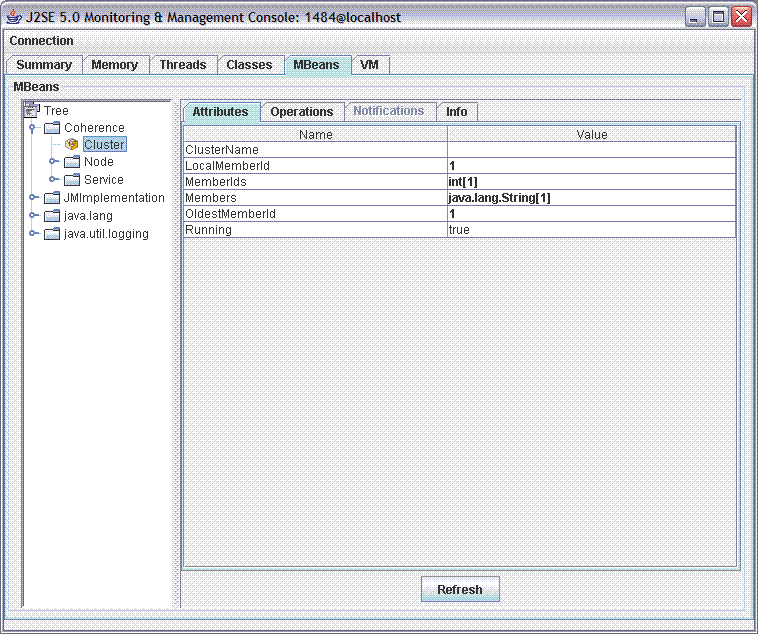Select the Service tree label
758x634 pixels.
(103, 179)
